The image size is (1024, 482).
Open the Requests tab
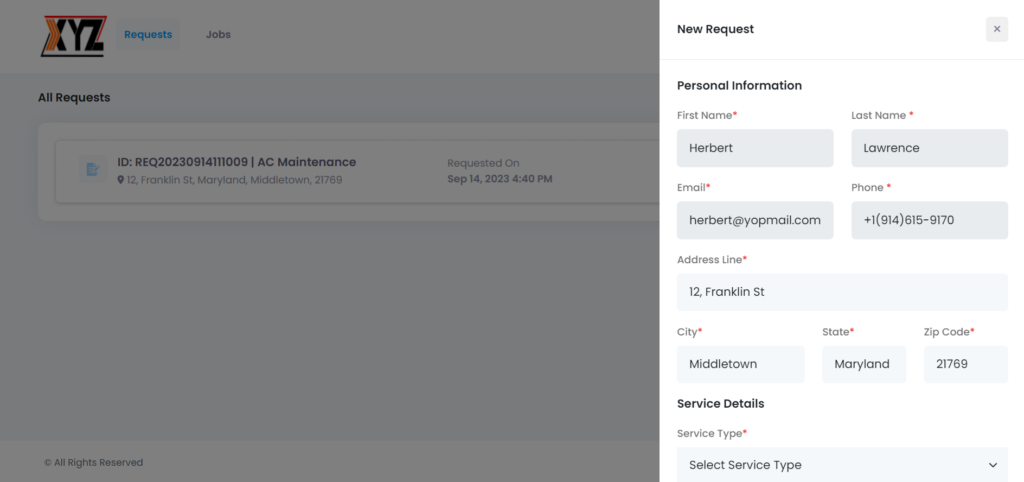[x=148, y=35]
